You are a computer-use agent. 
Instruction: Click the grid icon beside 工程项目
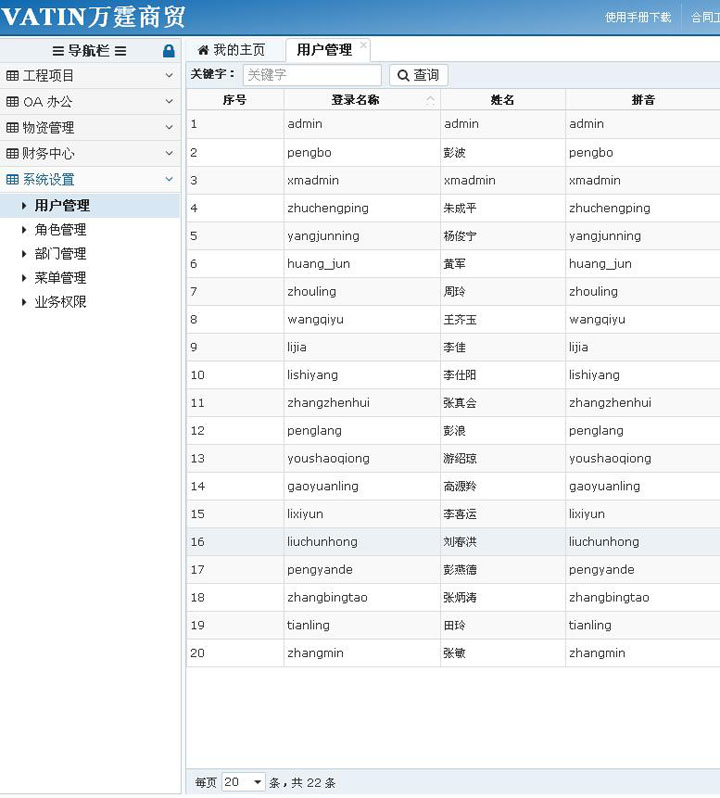point(12,76)
